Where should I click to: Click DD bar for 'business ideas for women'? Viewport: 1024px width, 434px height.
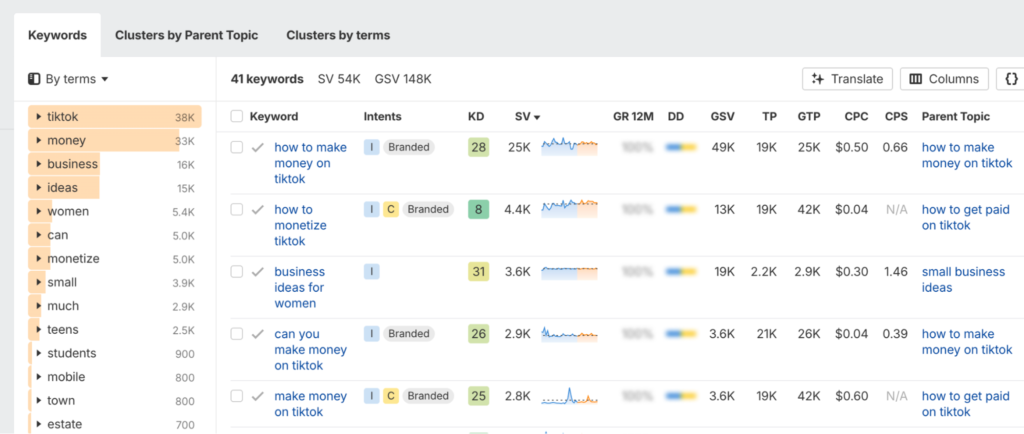click(681, 271)
